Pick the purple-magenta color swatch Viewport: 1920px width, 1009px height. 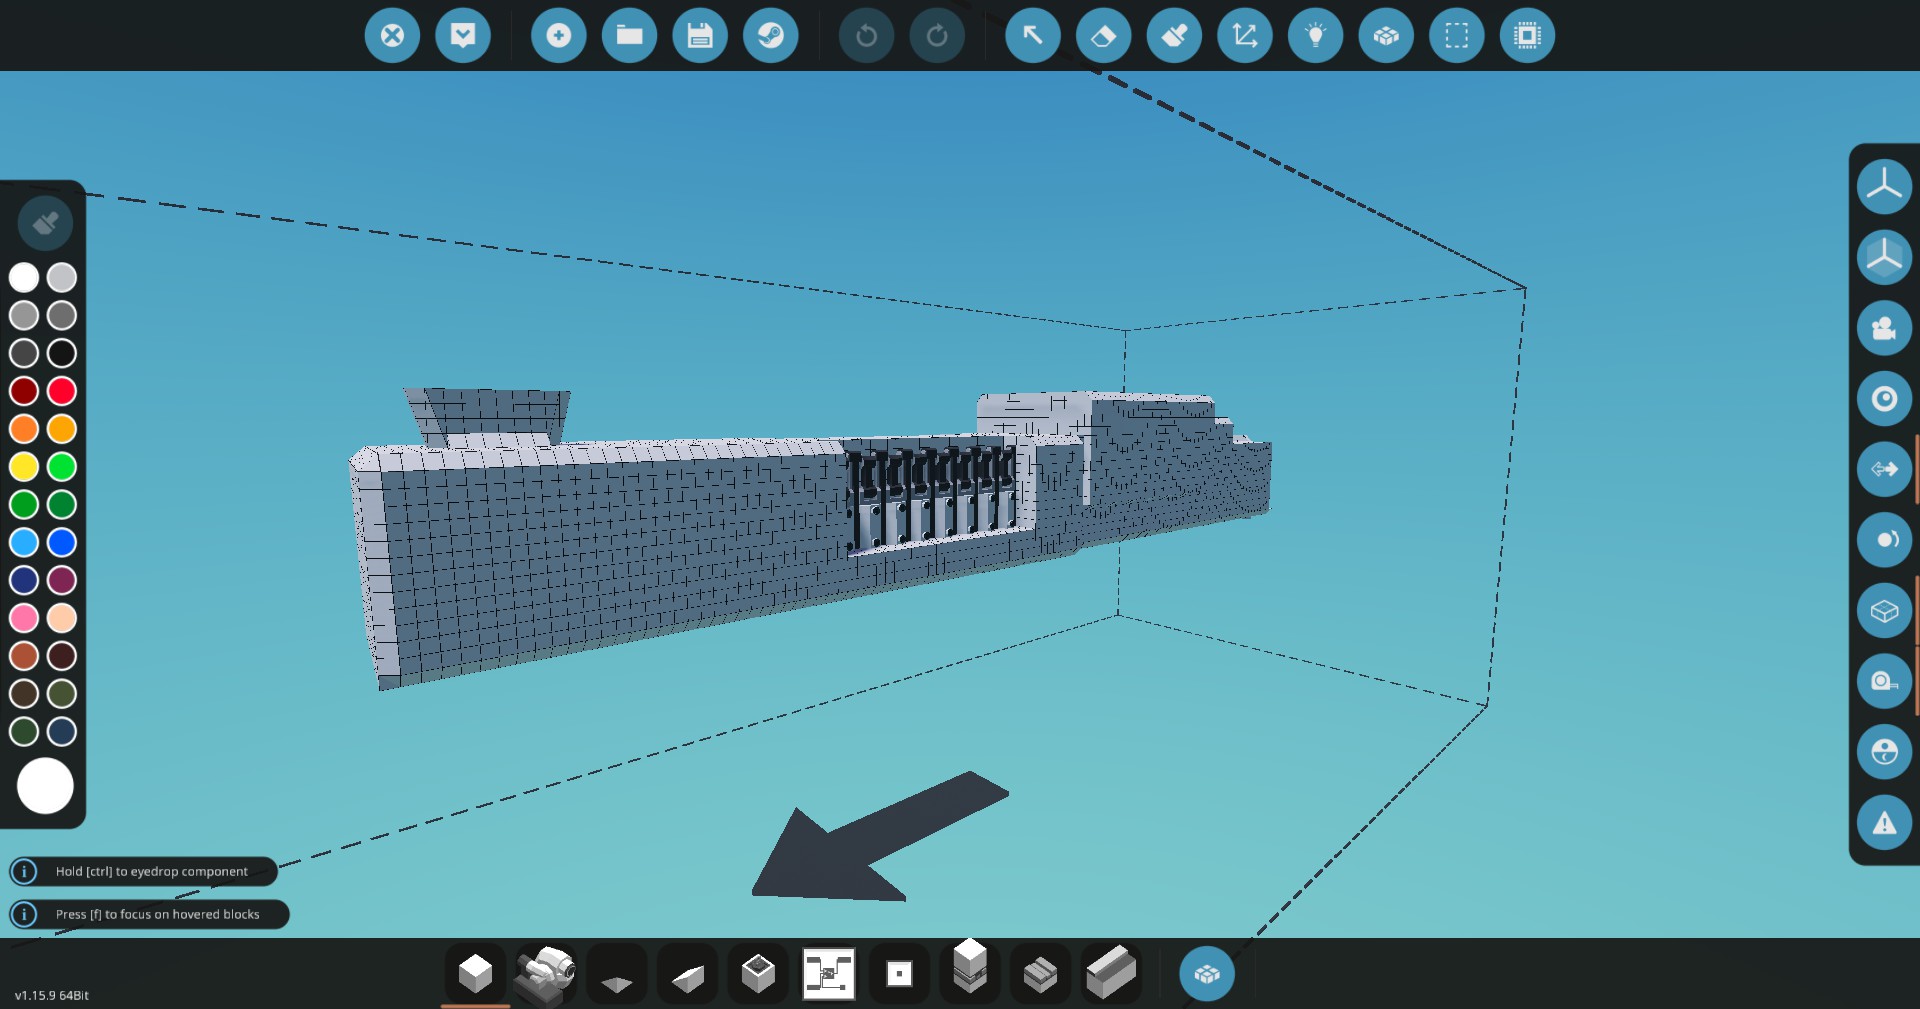click(62, 580)
